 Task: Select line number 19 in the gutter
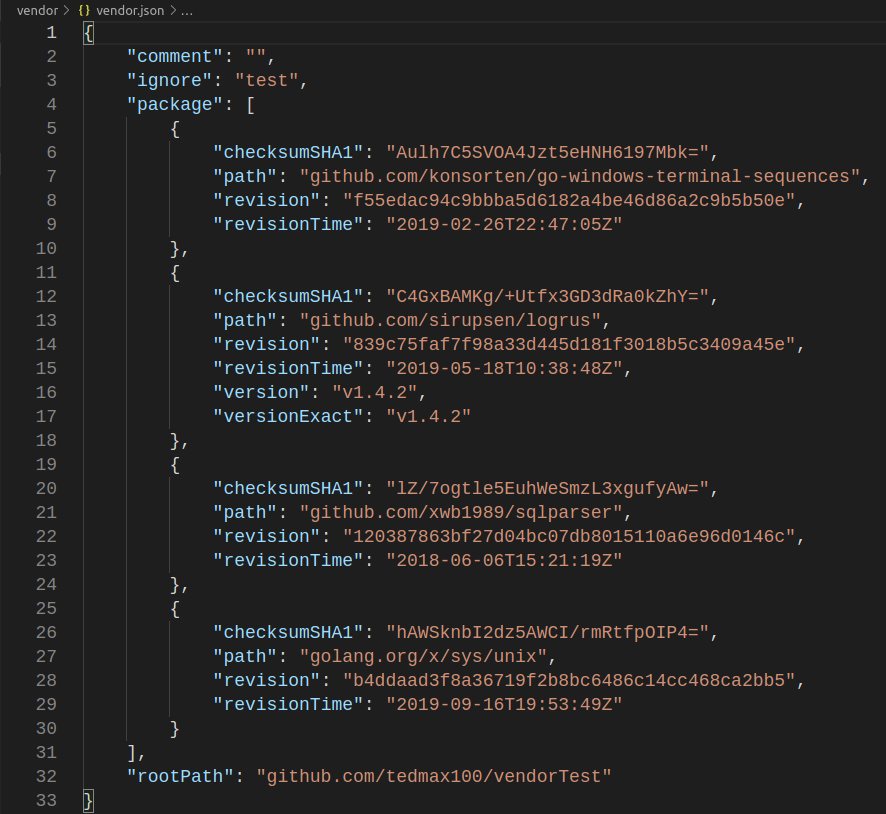(x=46, y=464)
